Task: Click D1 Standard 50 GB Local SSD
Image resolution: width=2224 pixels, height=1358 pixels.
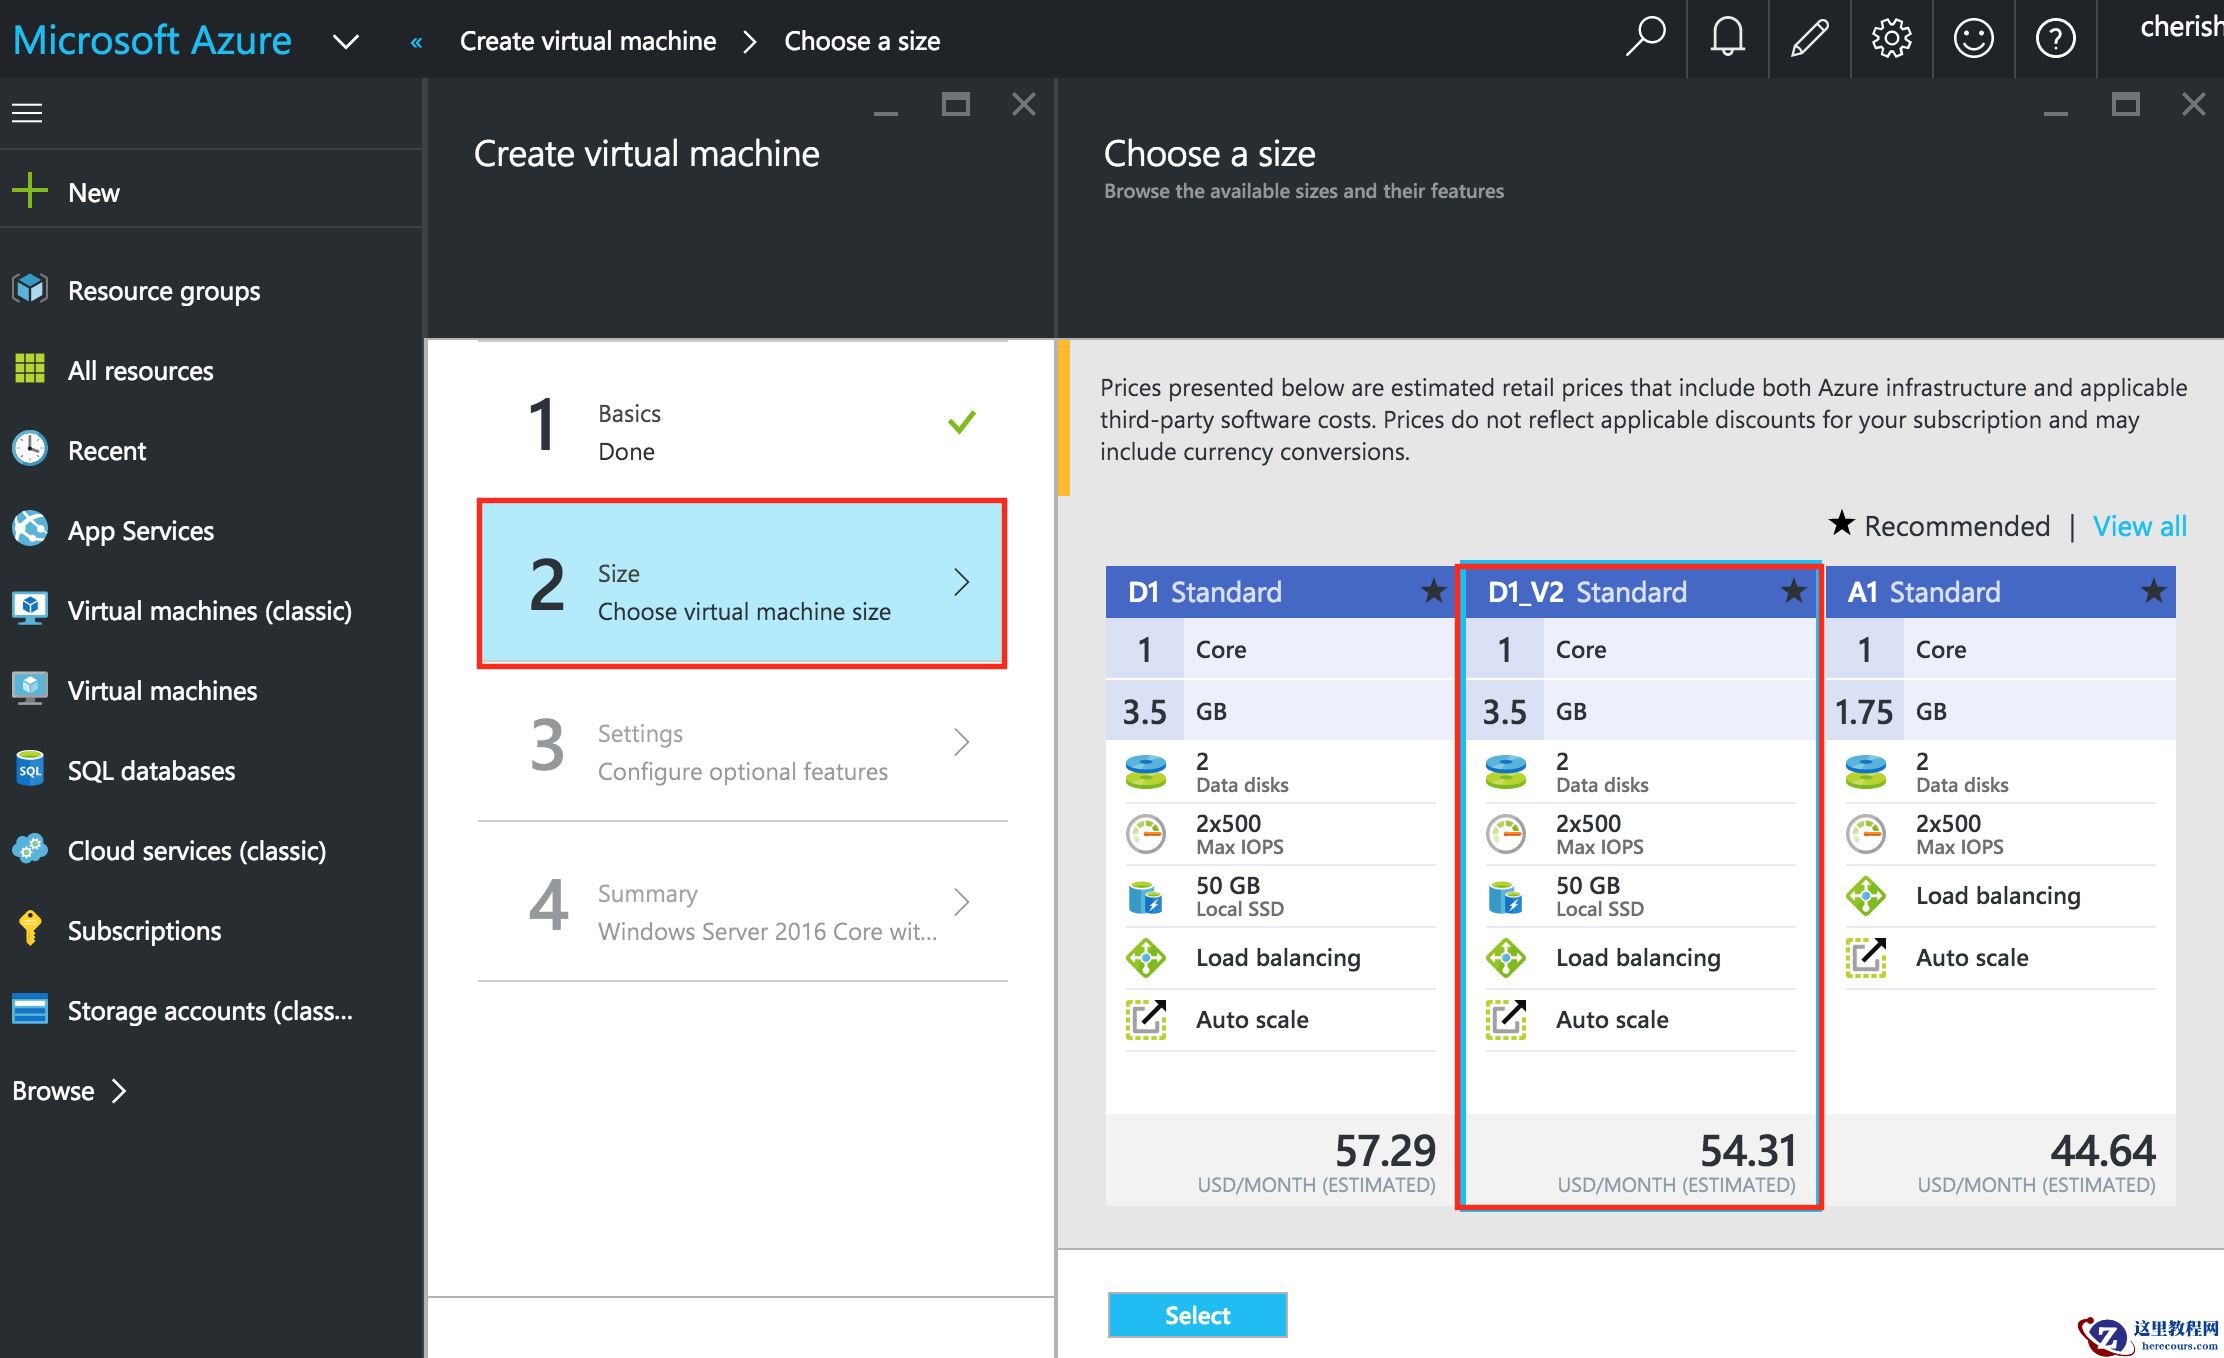Action: pos(1280,896)
